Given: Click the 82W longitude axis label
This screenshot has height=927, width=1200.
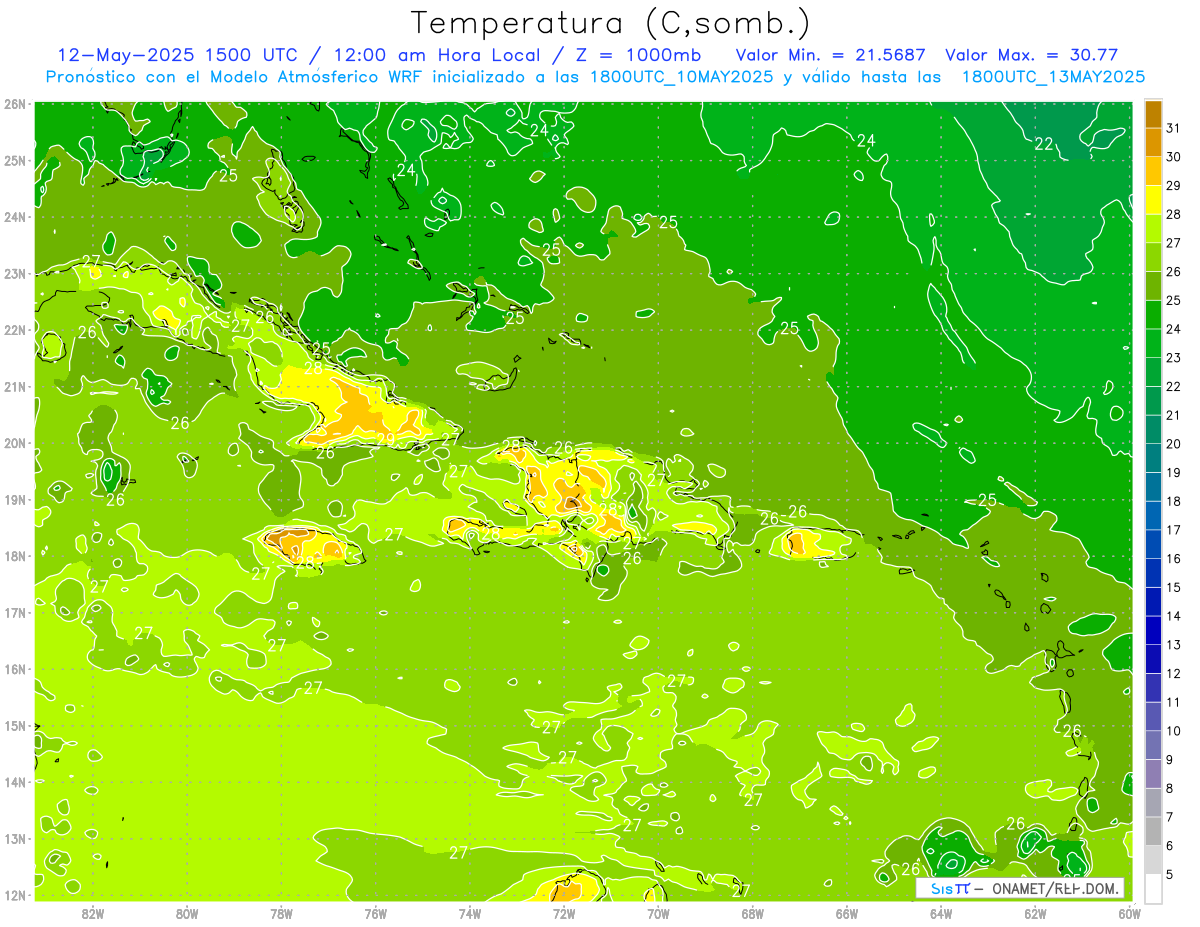Looking at the screenshot, I should pyautogui.click(x=93, y=913).
